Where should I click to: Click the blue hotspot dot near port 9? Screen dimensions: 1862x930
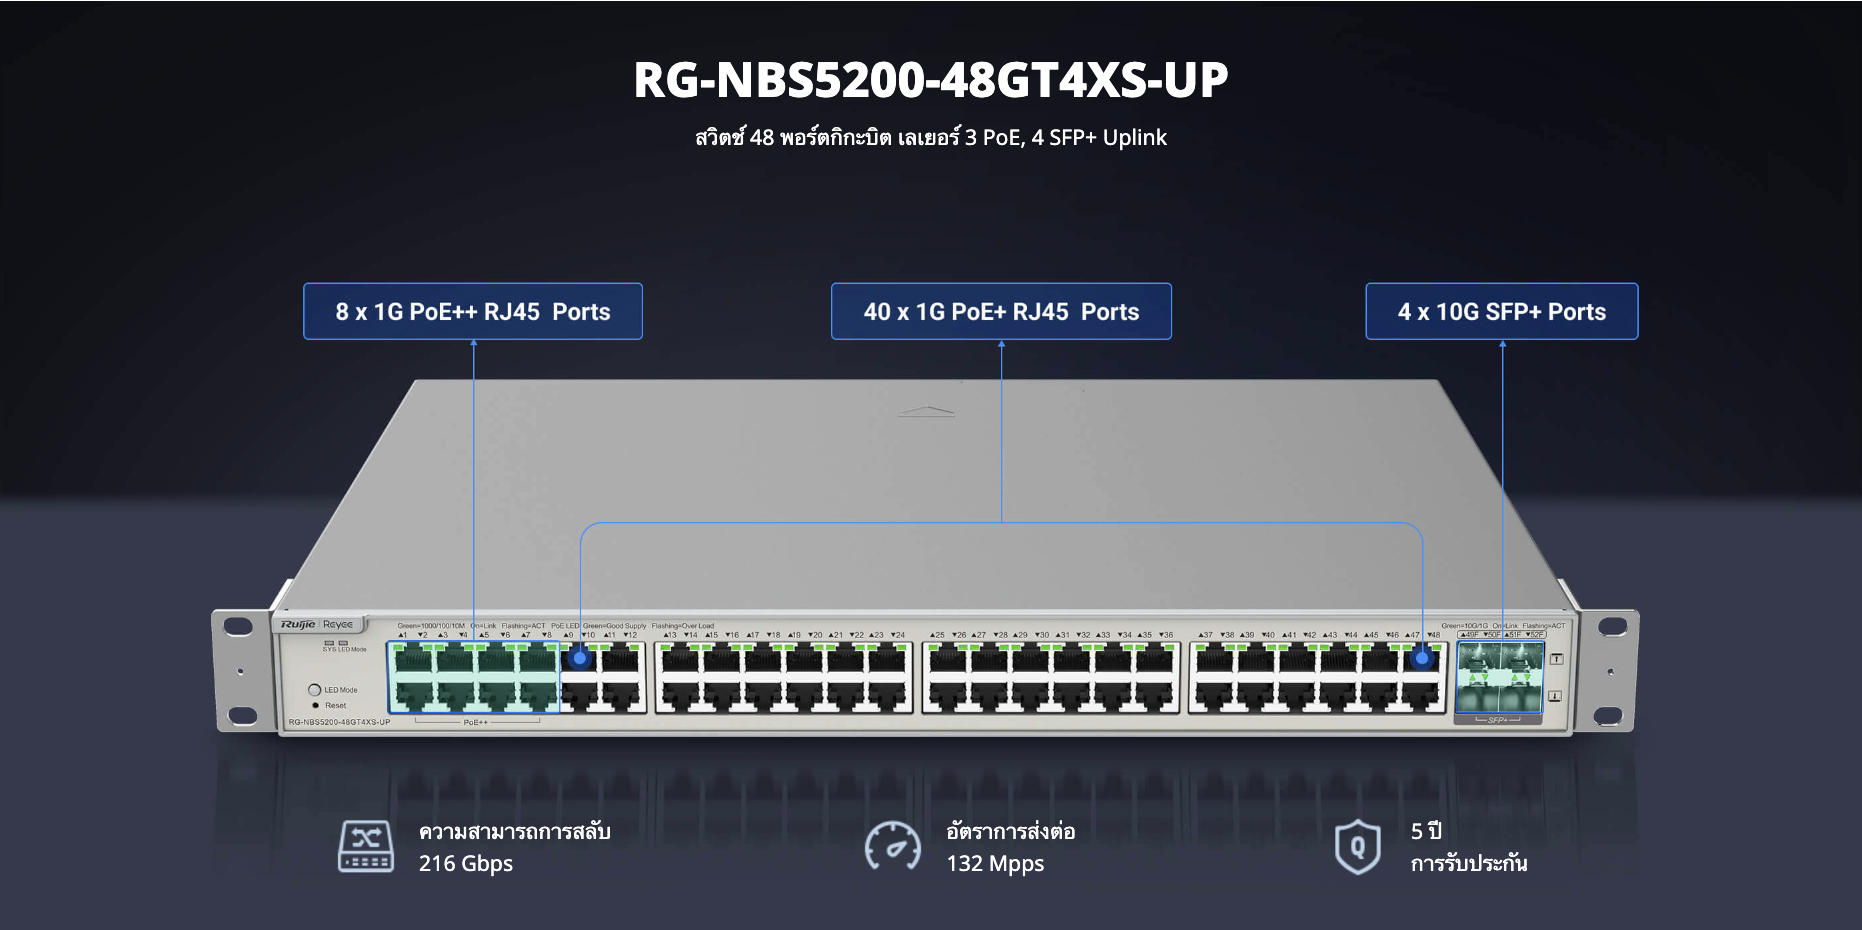tap(580, 658)
